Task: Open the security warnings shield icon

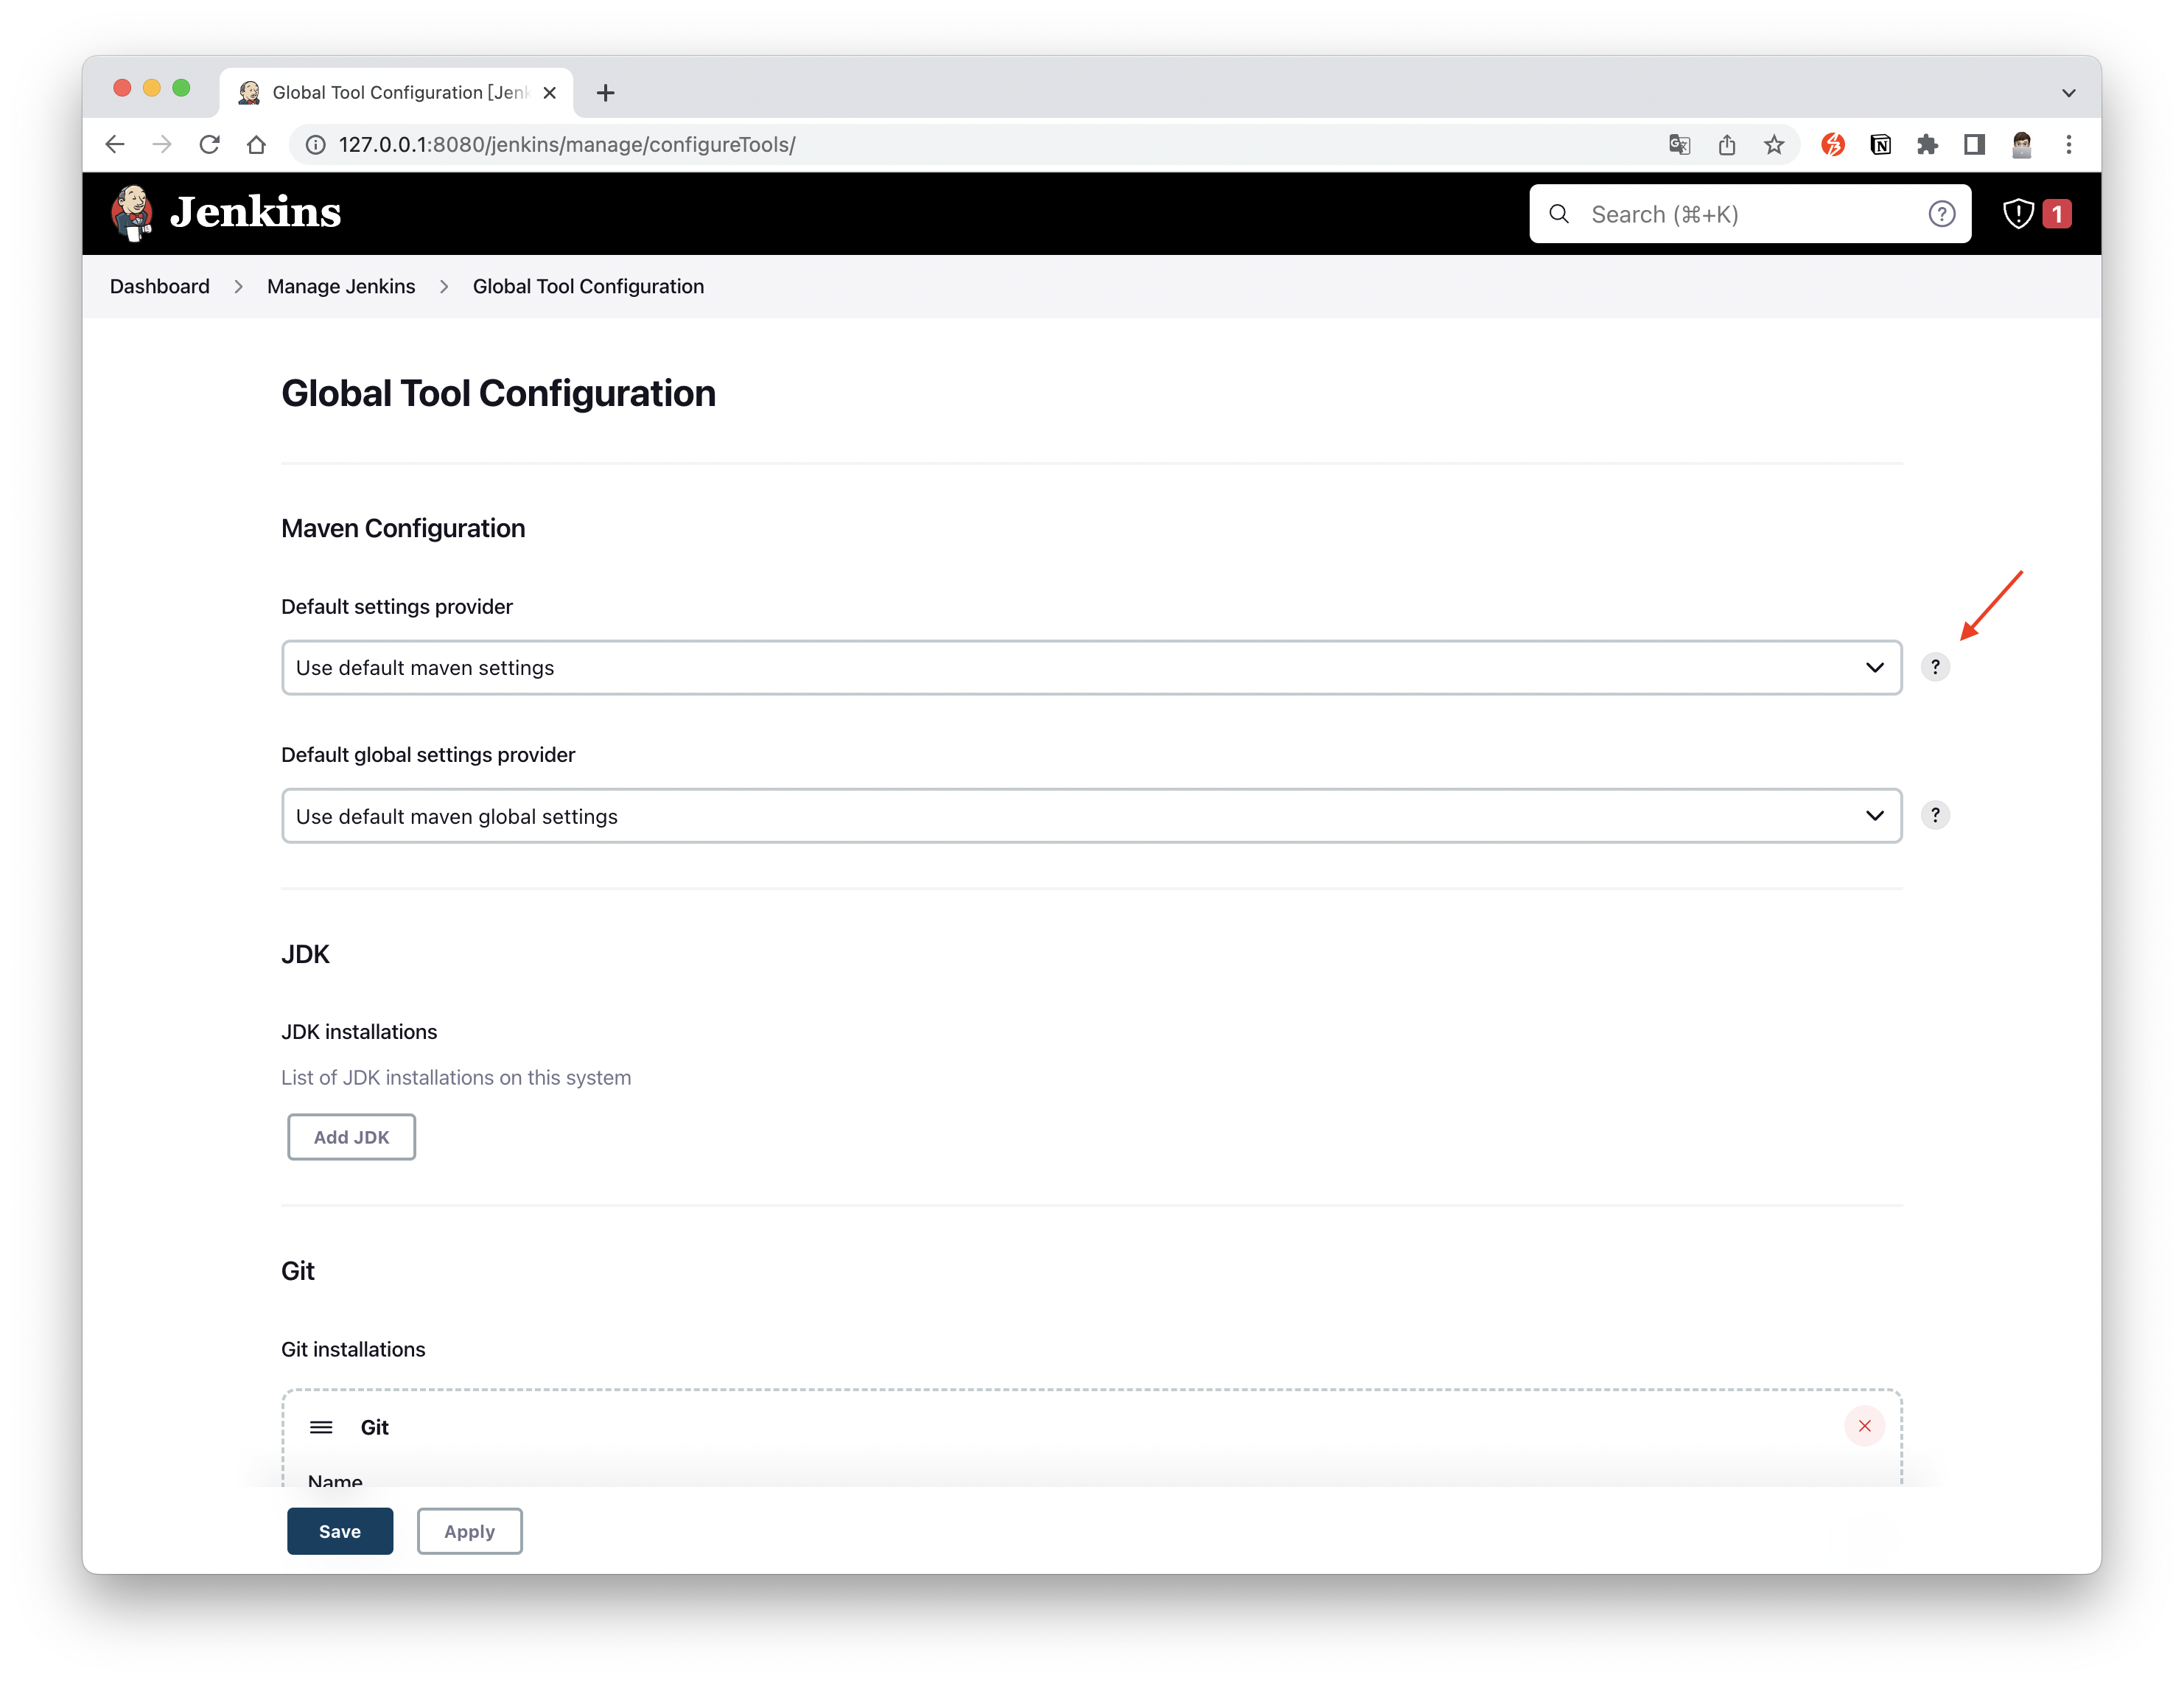Action: (x=2019, y=213)
